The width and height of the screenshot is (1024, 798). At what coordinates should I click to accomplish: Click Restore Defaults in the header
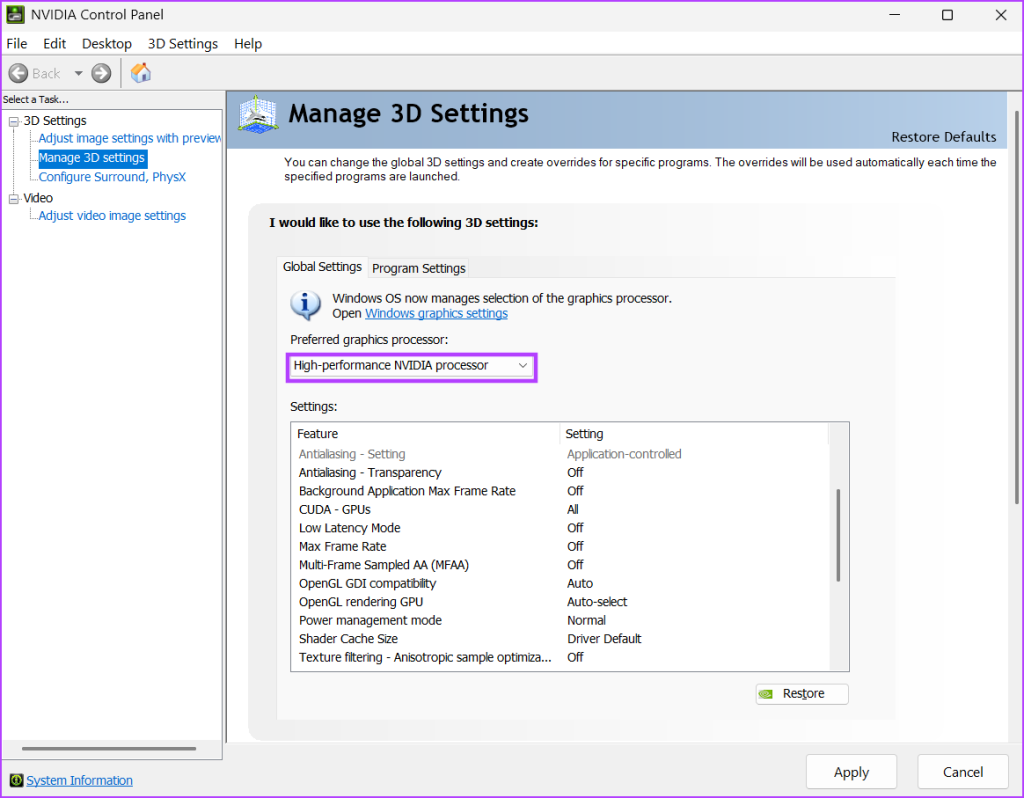(x=944, y=137)
